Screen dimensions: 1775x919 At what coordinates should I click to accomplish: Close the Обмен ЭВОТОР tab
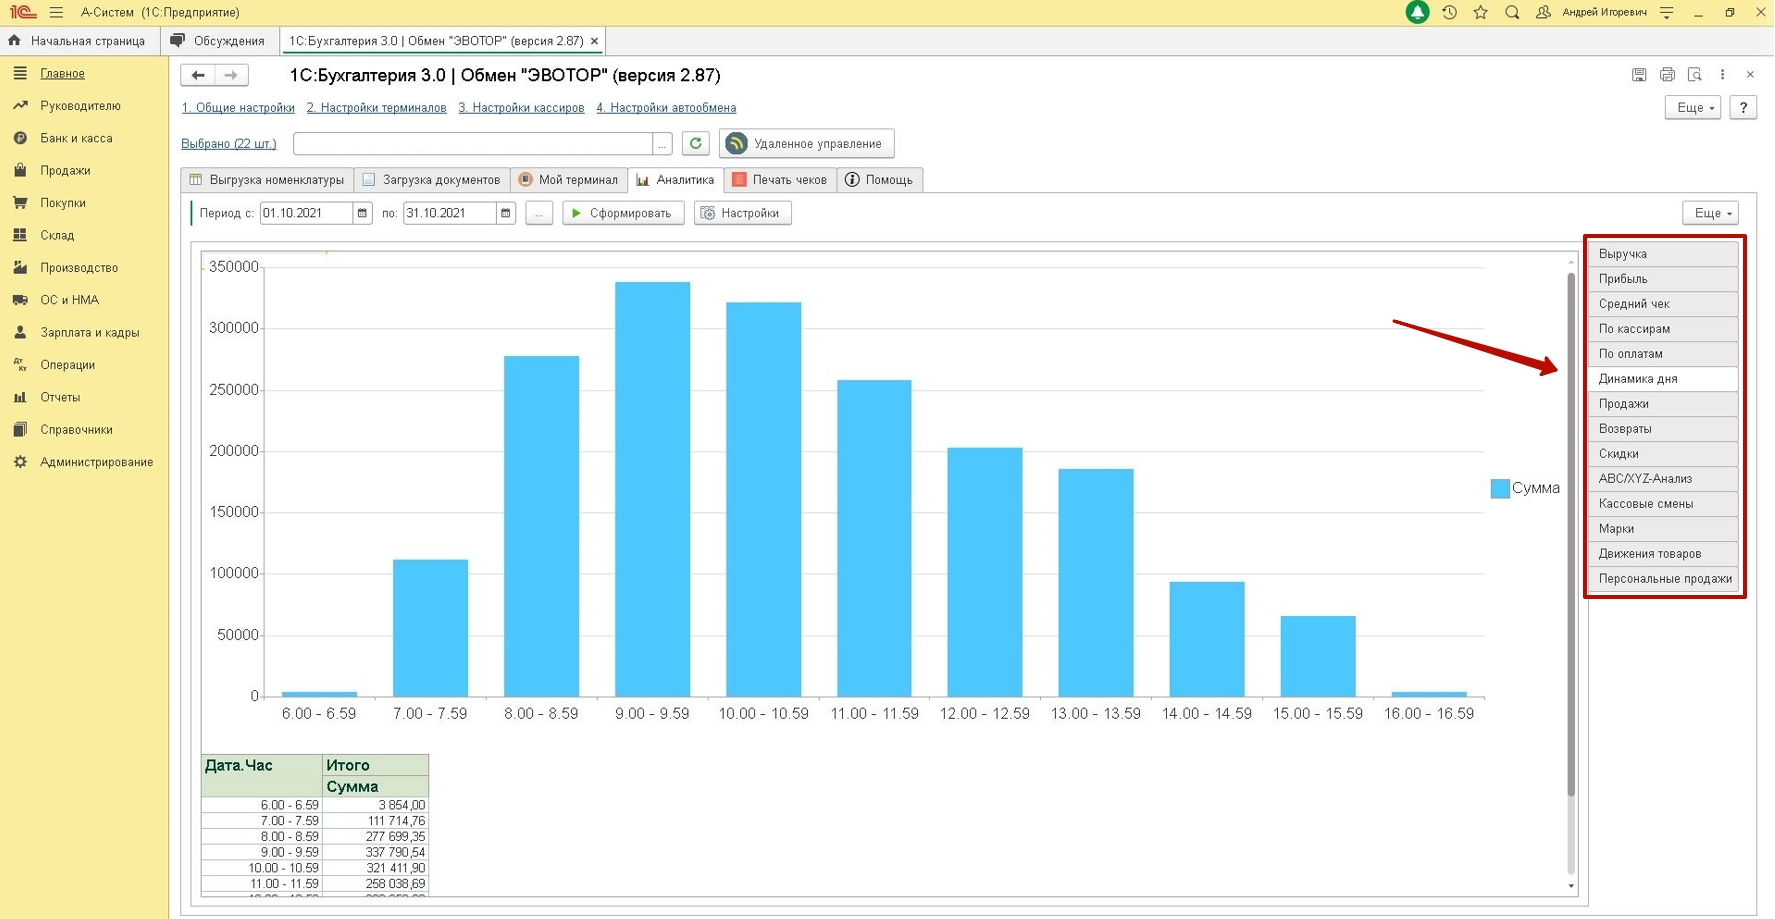595,41
